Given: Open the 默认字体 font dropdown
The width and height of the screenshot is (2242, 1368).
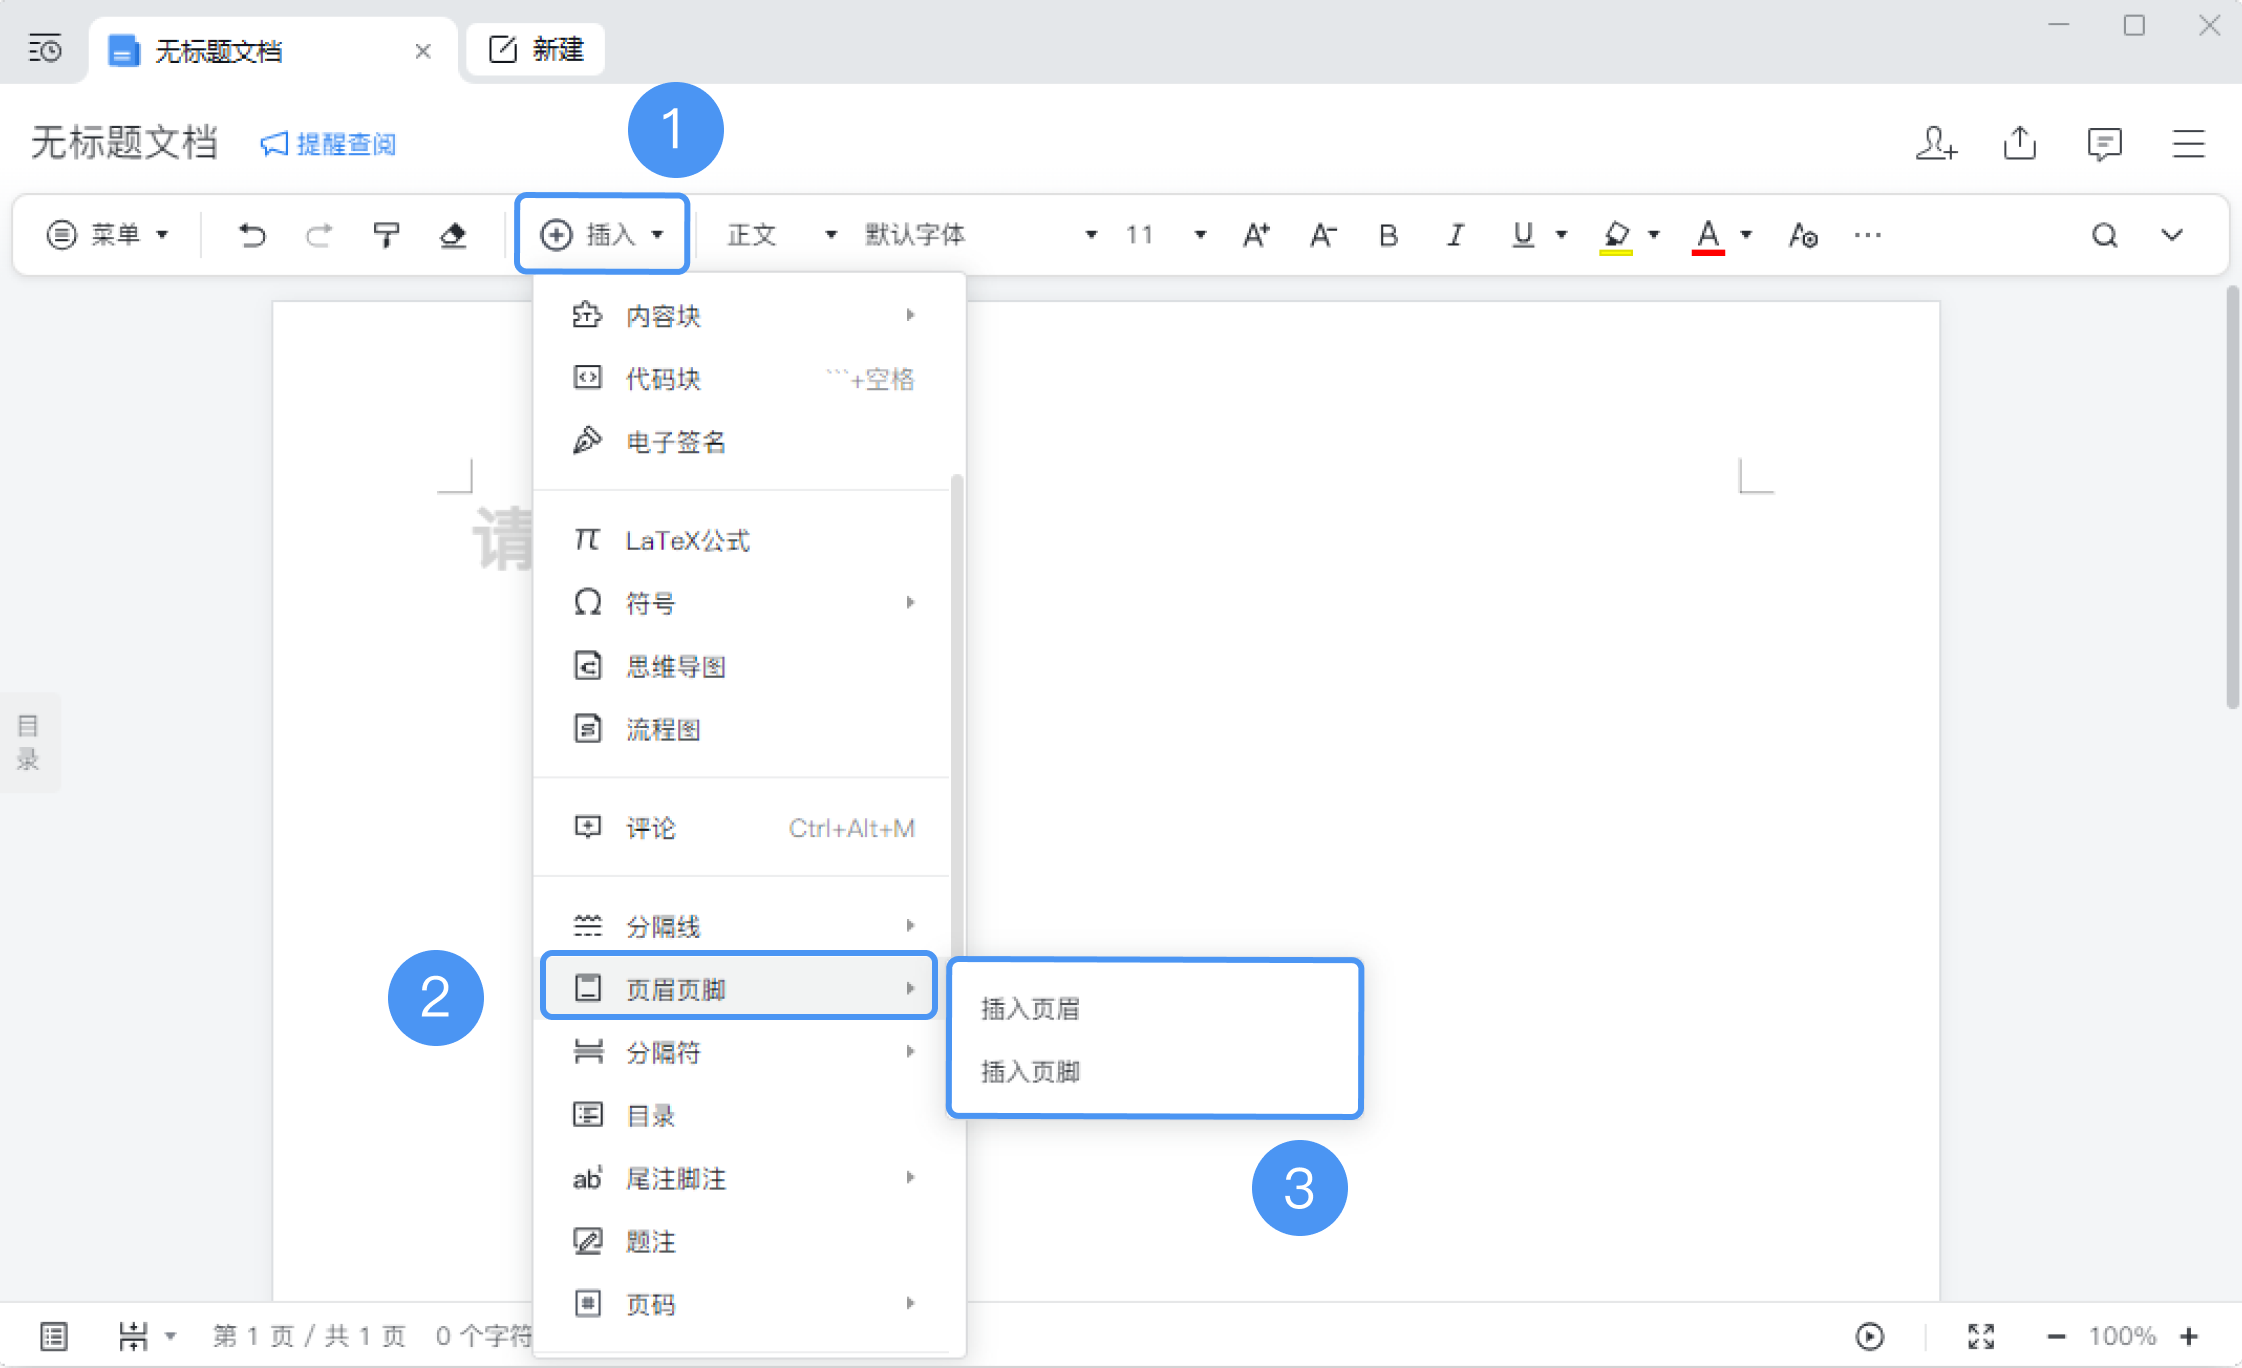Looking at the screenshot, I should click(x=980, y=235).
